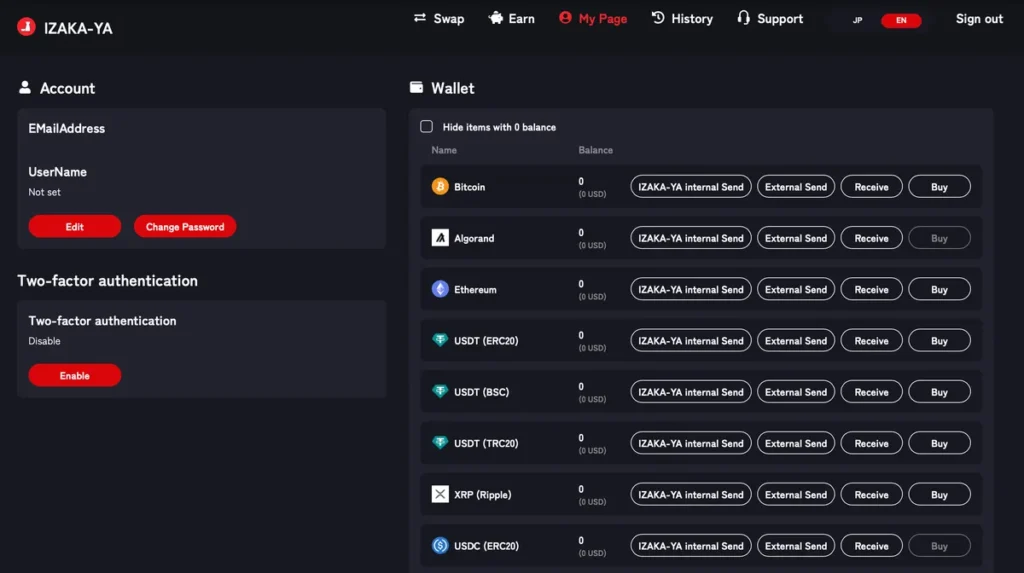Click the Change Password button
This screenshot has width=1024, height=573.
185,227
